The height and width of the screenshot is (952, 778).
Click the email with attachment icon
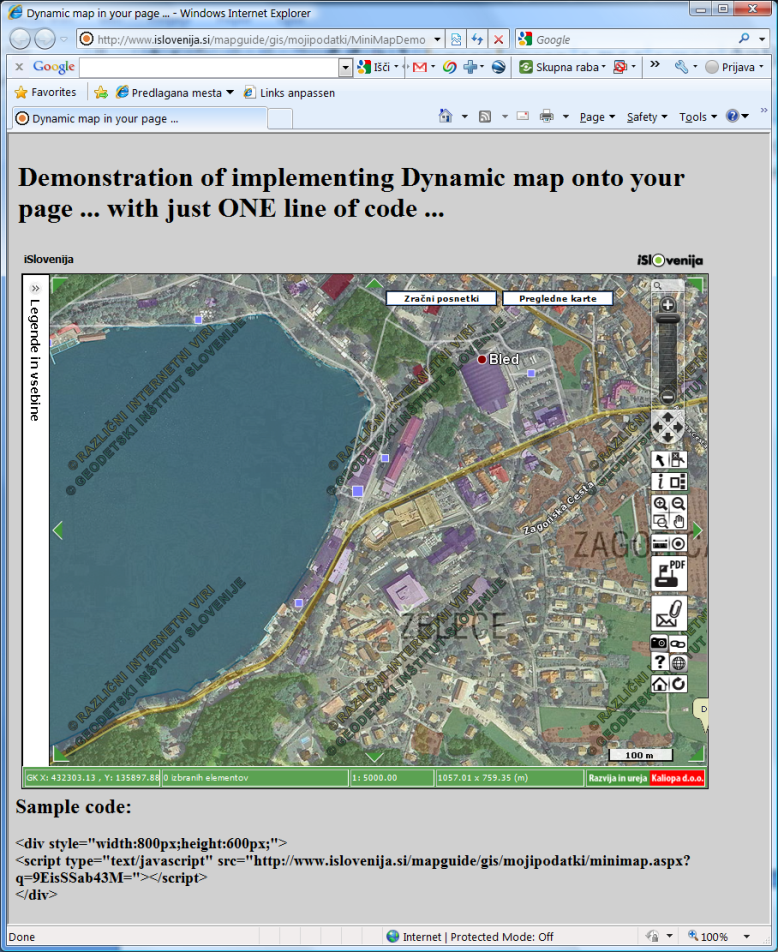tap(669, 614)
